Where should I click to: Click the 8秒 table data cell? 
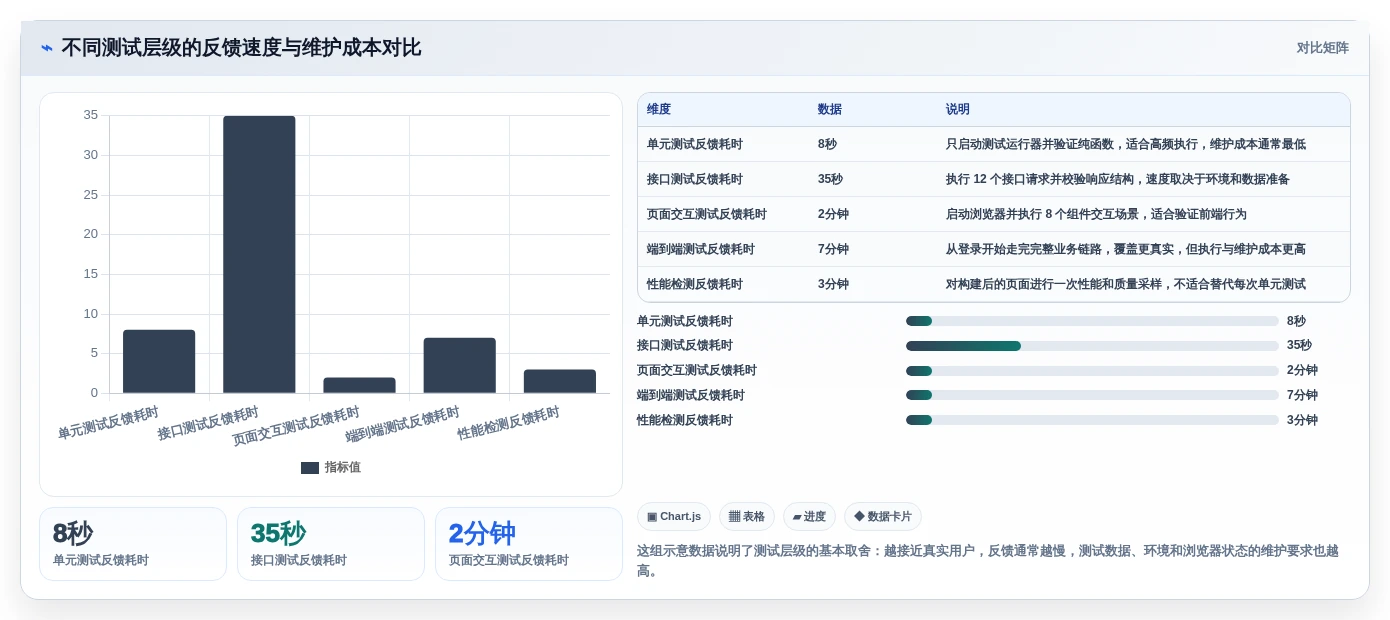[827, 144]
